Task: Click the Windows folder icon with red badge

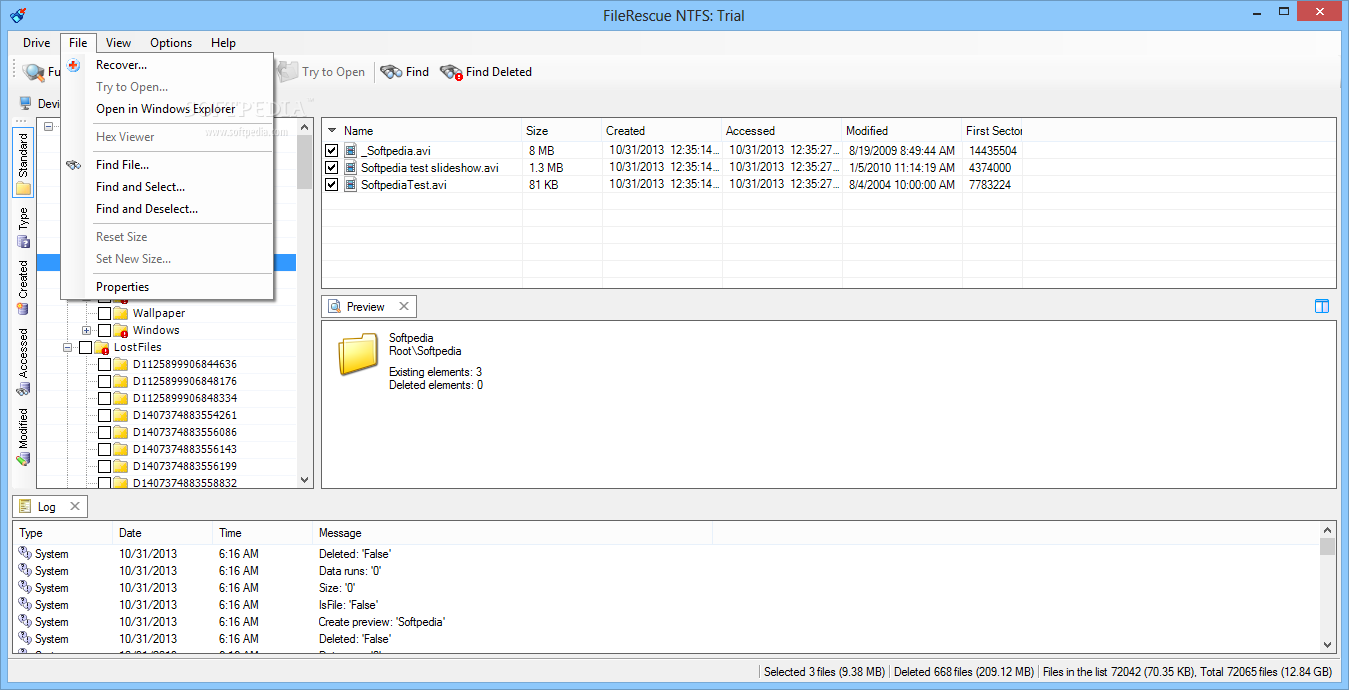Action: (121, 330)
